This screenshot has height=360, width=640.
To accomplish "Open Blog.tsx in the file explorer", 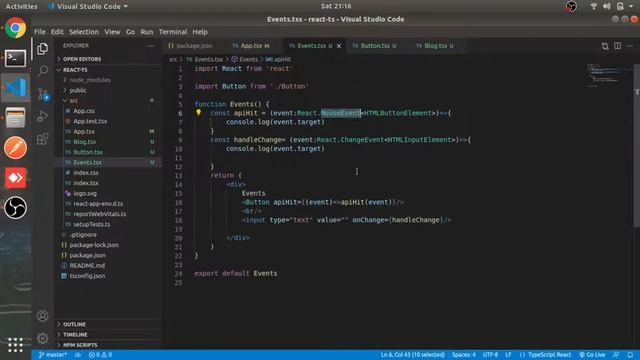I will pos(108,142).
